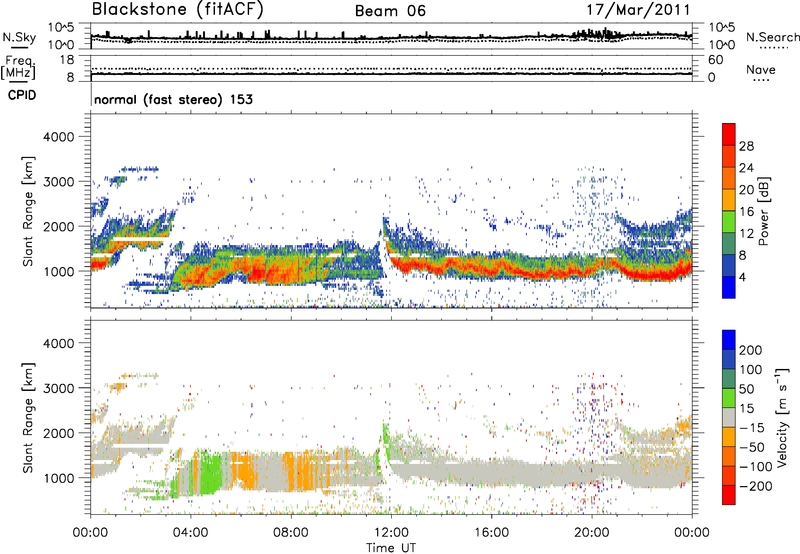Click the '16:00' time tick label

pos(491,533)
